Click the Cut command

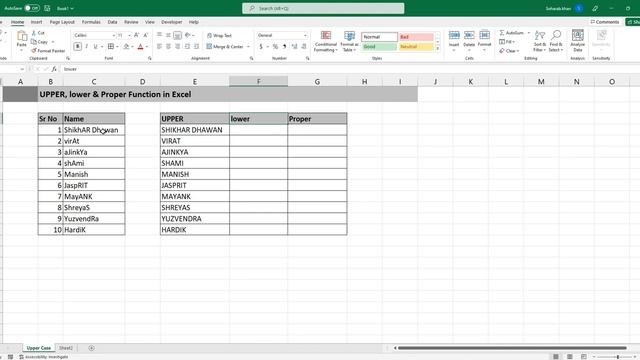[x=38, y=33]
